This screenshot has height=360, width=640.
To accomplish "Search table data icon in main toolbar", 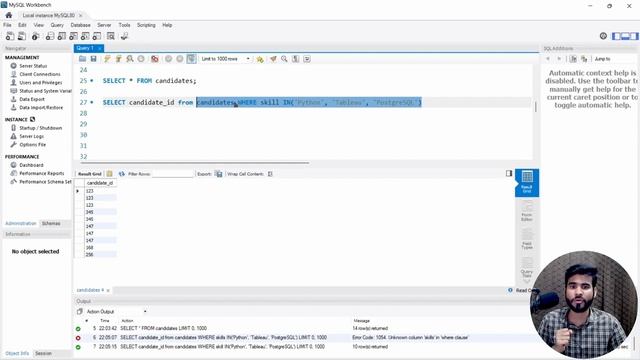I will (x=111, y=36).
